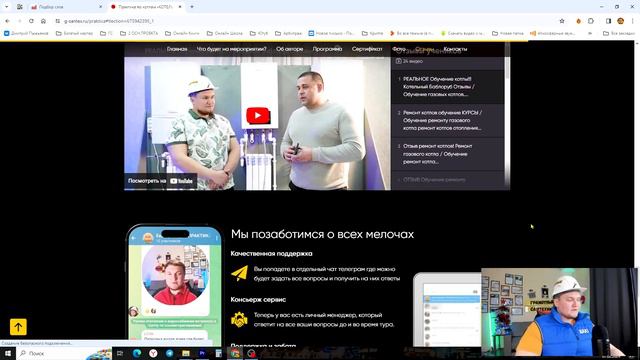The image size is (640, 360).
Task: Click the 'Качественная поддержка' heading
Action: (x=271, y=253)
